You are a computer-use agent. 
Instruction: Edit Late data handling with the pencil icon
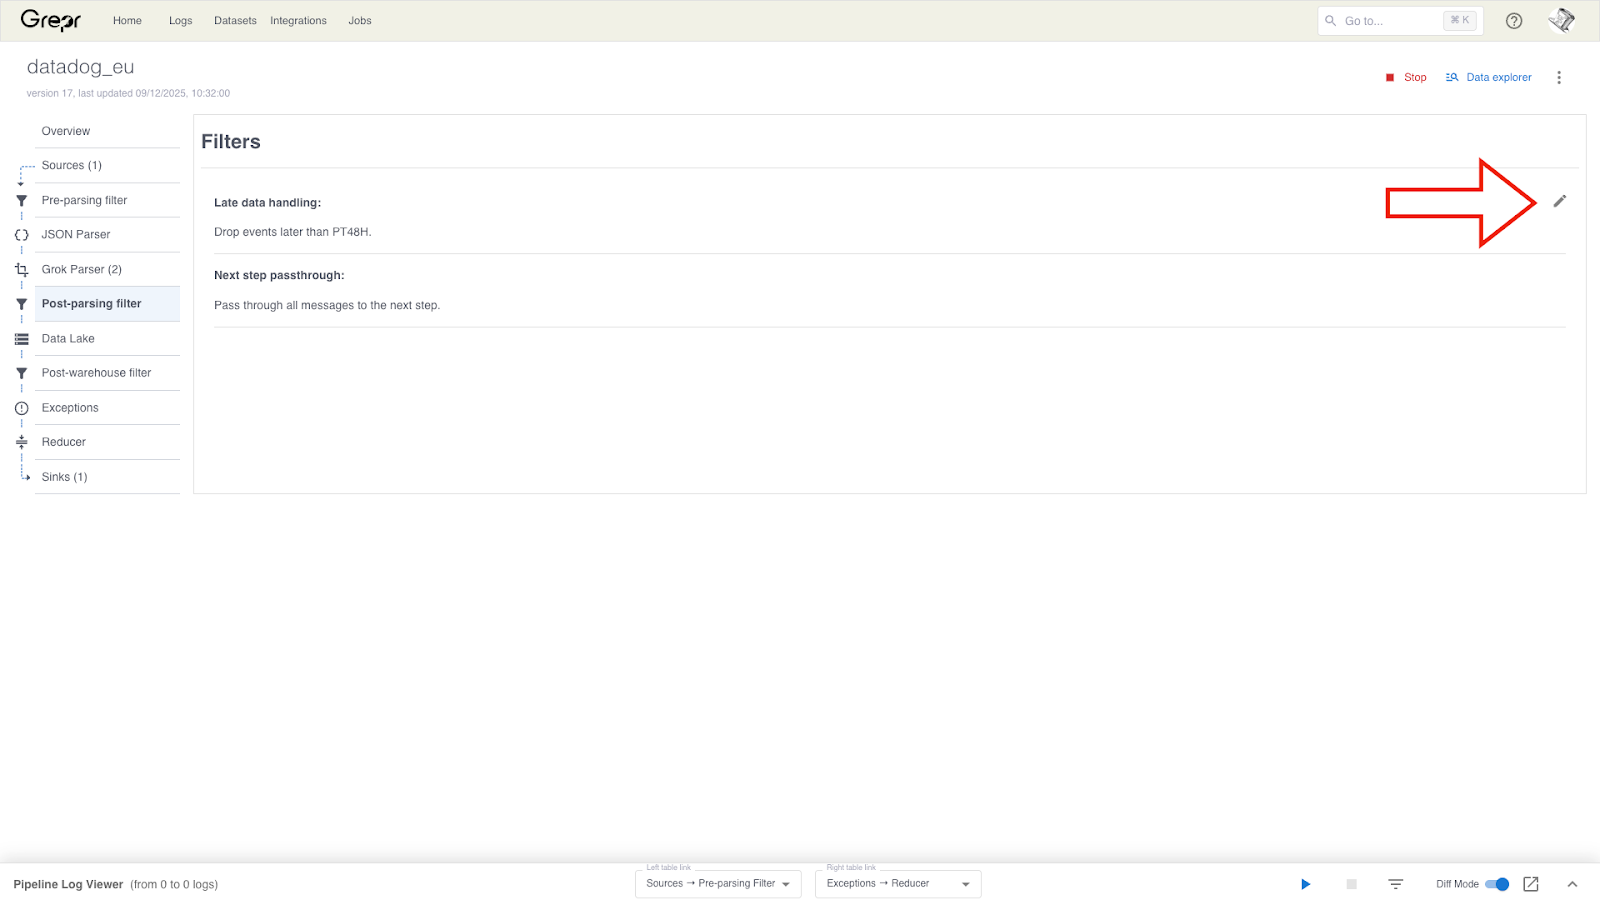[1560, 201]
